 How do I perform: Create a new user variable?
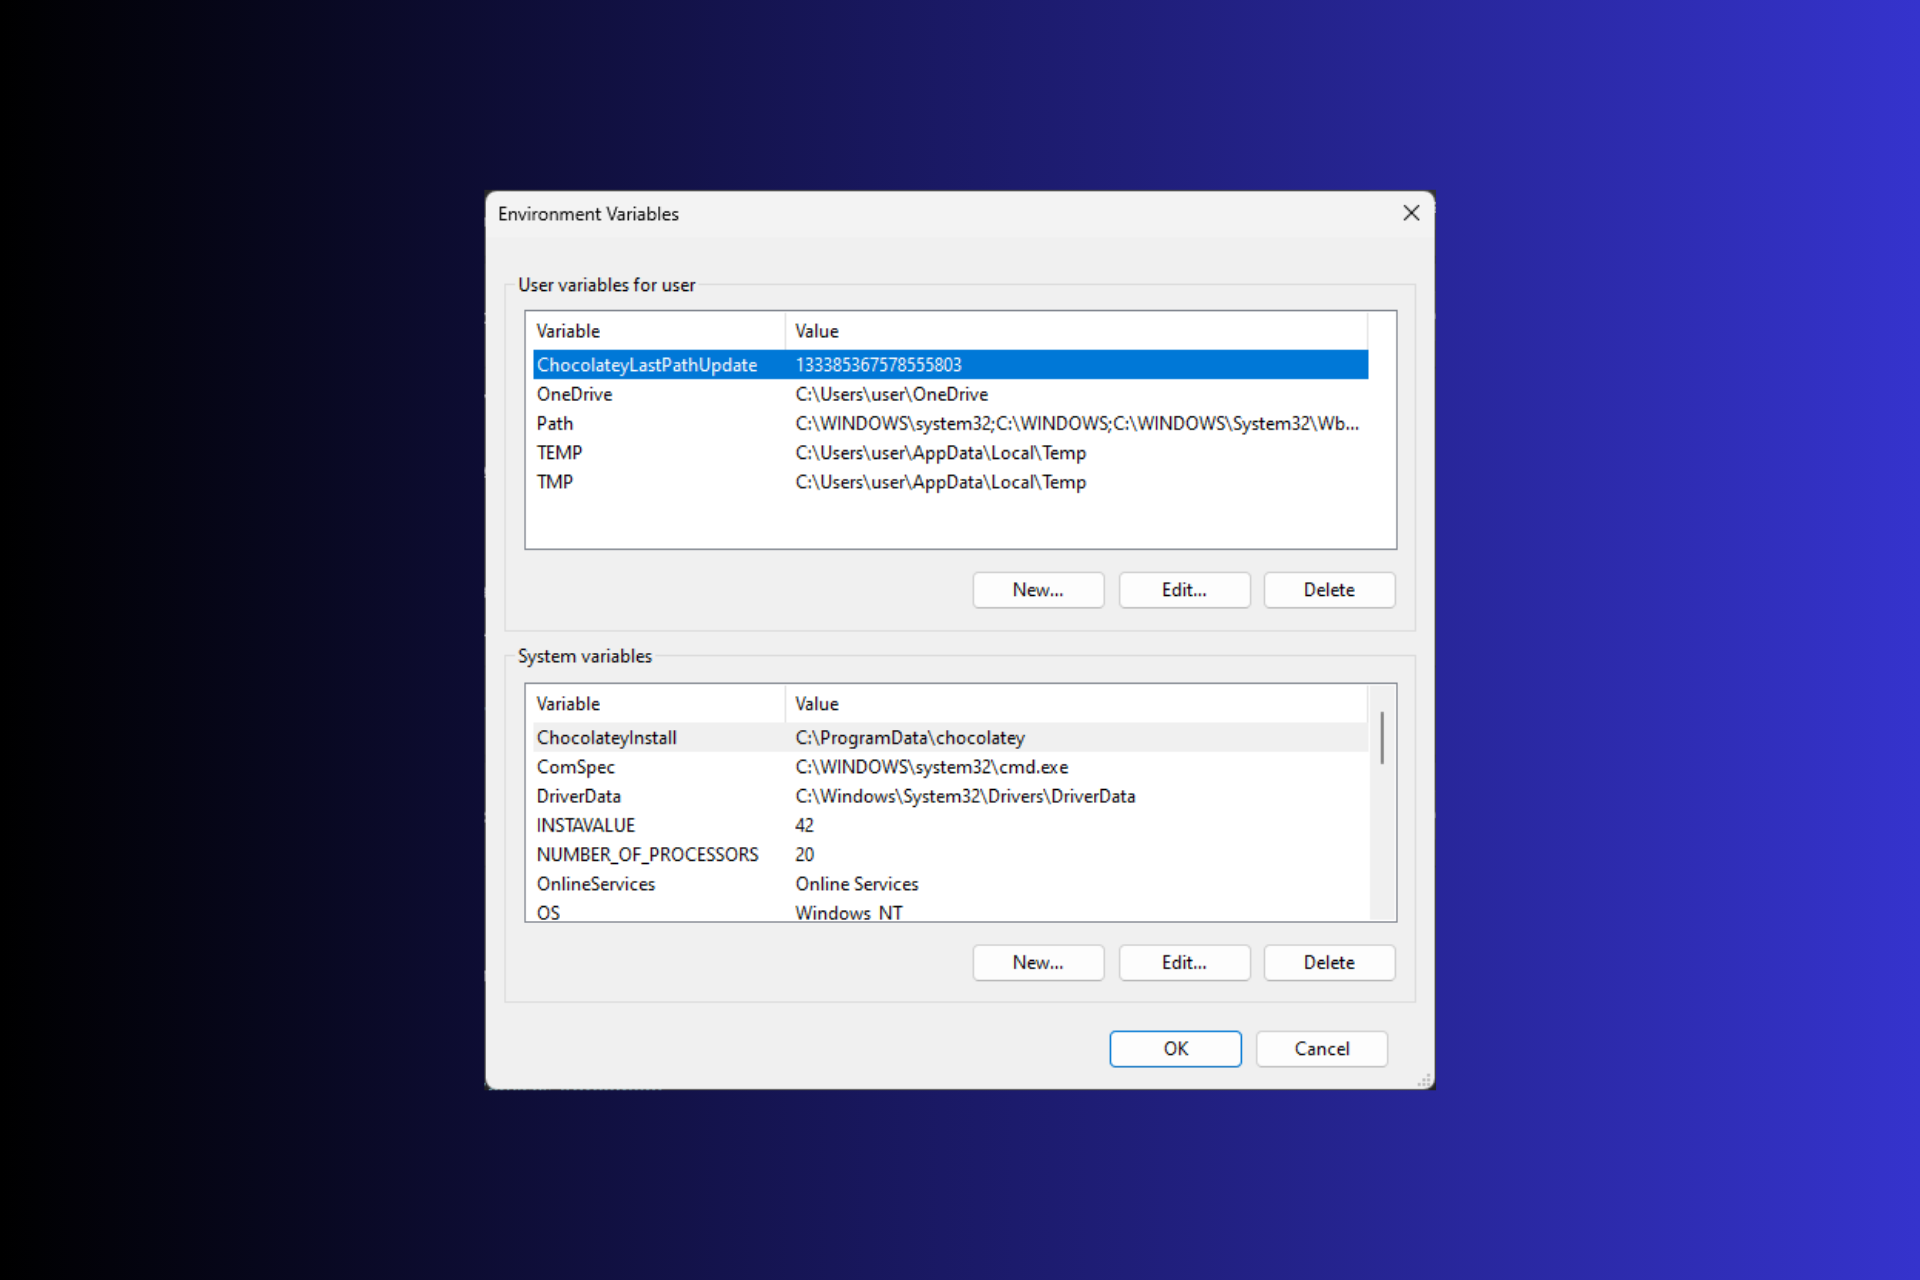(x=1037, y=589)
